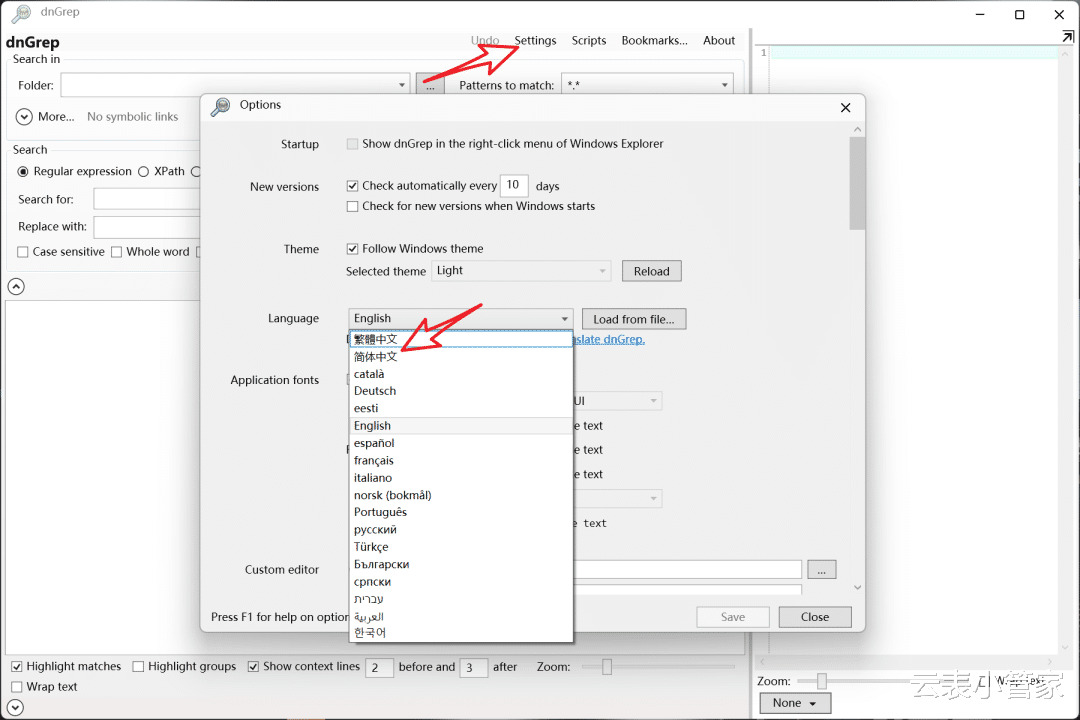
Task: Click the magnifier icon in Options dialog title
Action: pyautogui.click(x=220, y=106)
